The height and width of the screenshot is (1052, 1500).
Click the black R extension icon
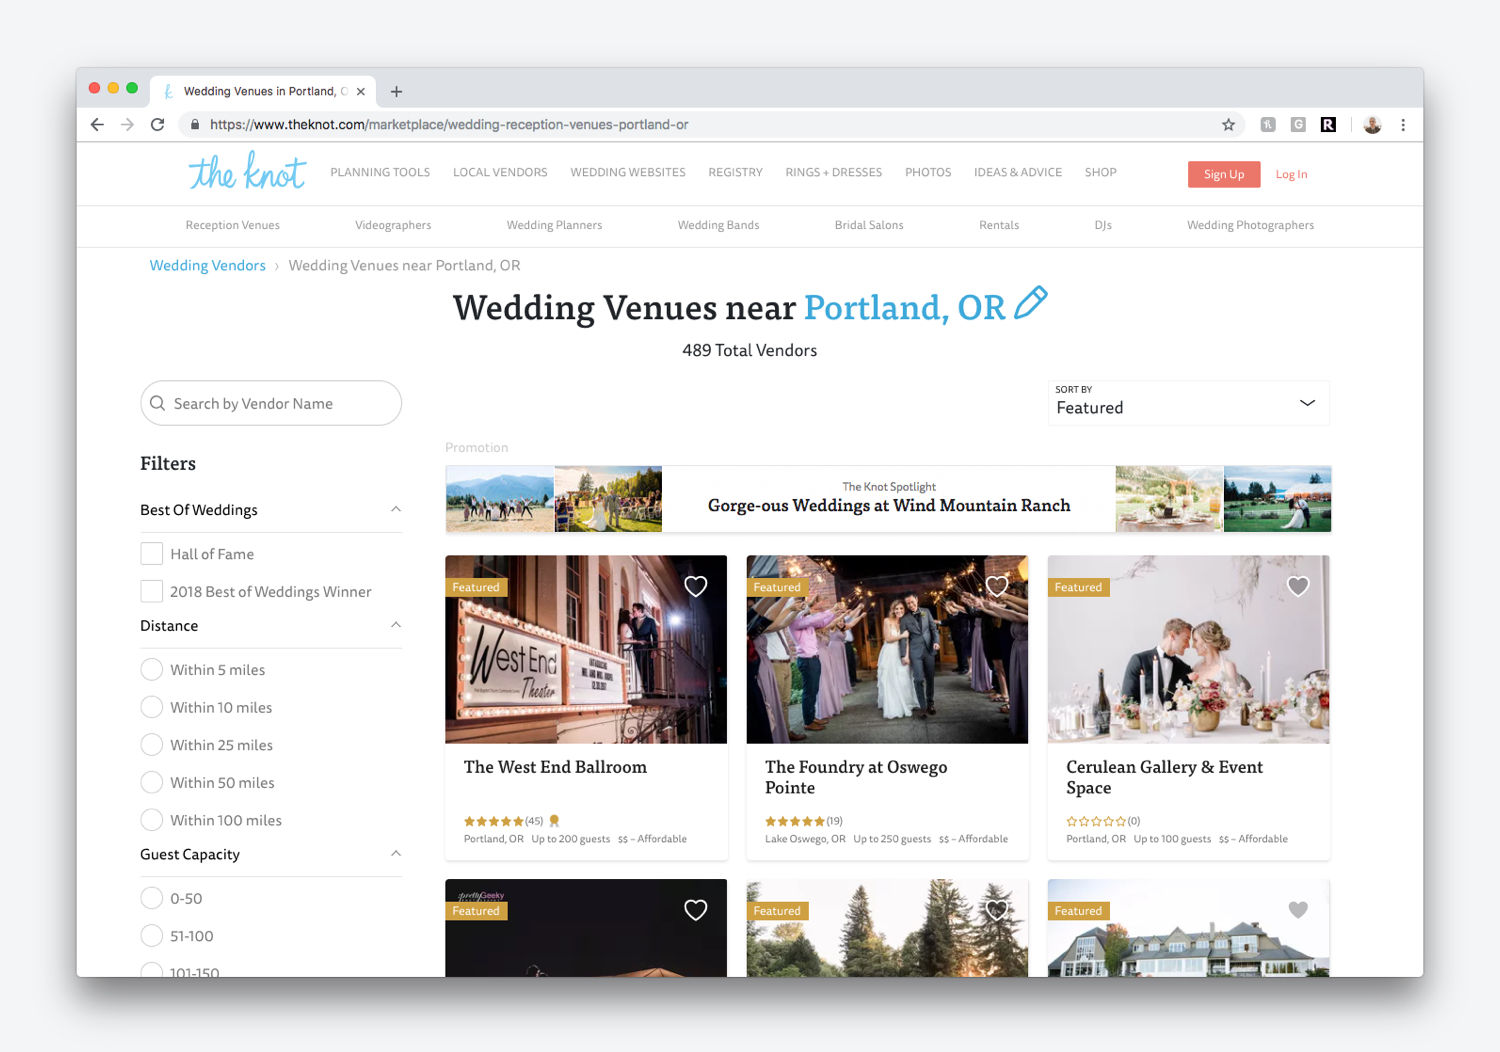click(1328, 125)
